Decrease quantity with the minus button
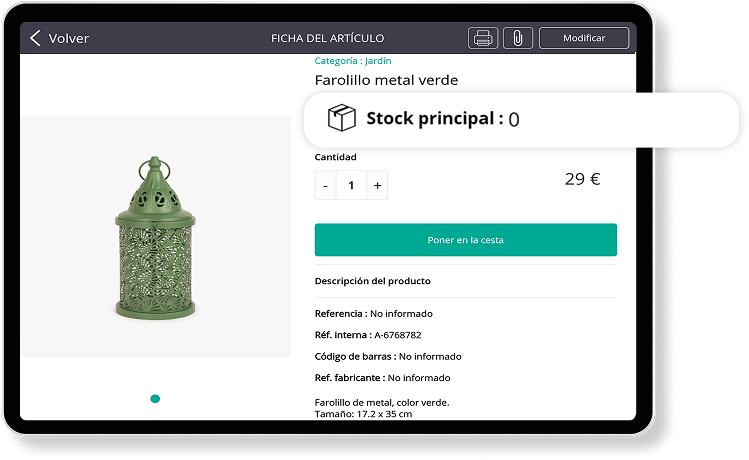Image resolution: width=749 pixels, height=460 pixels. pos(325,185)
